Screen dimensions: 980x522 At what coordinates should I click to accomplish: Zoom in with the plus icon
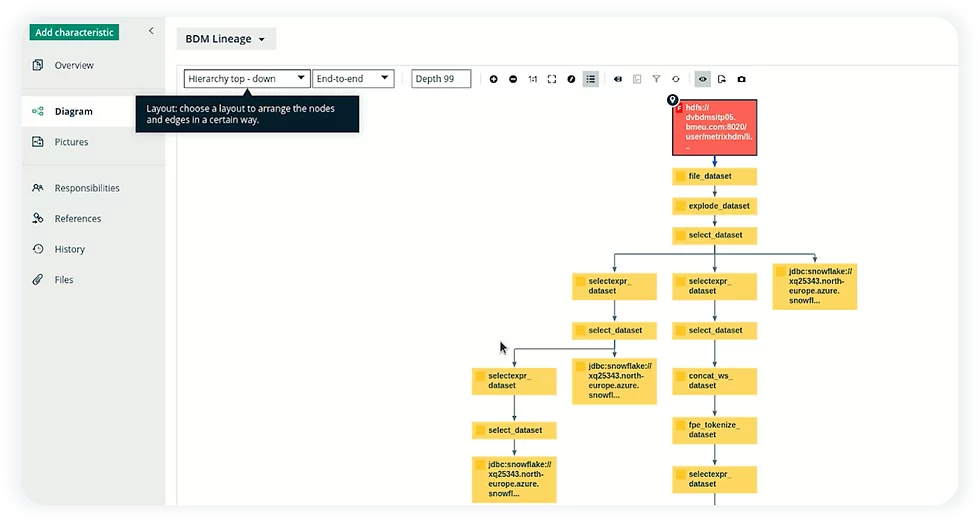[494, 79]
